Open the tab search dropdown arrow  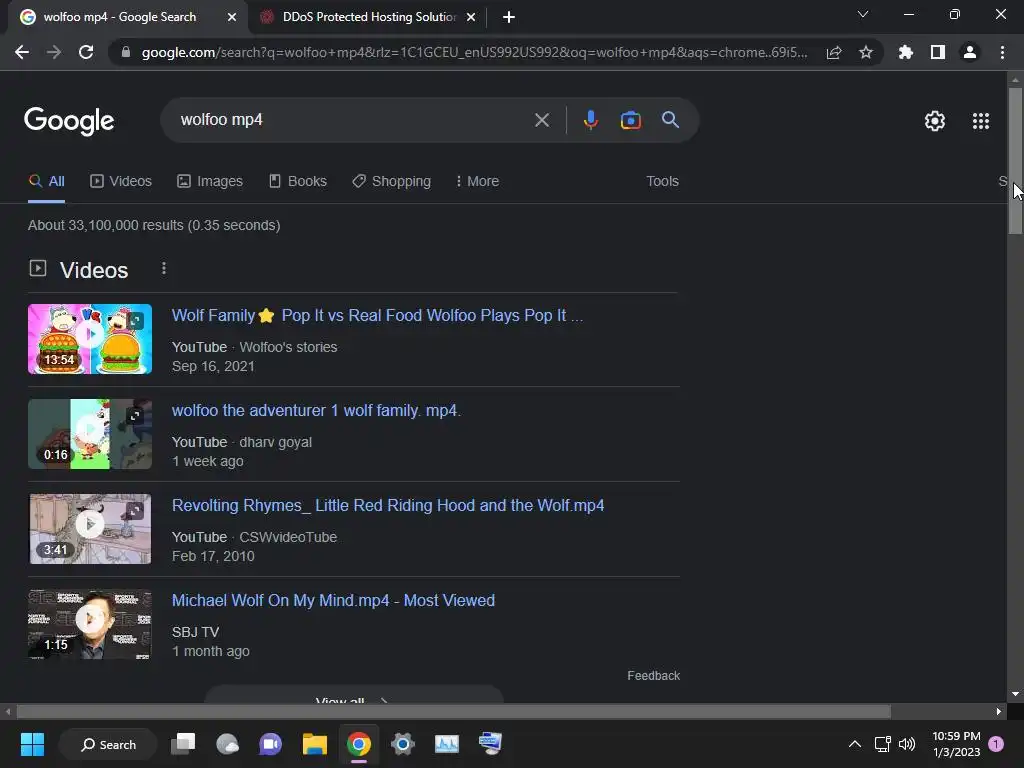coord(863,14)
